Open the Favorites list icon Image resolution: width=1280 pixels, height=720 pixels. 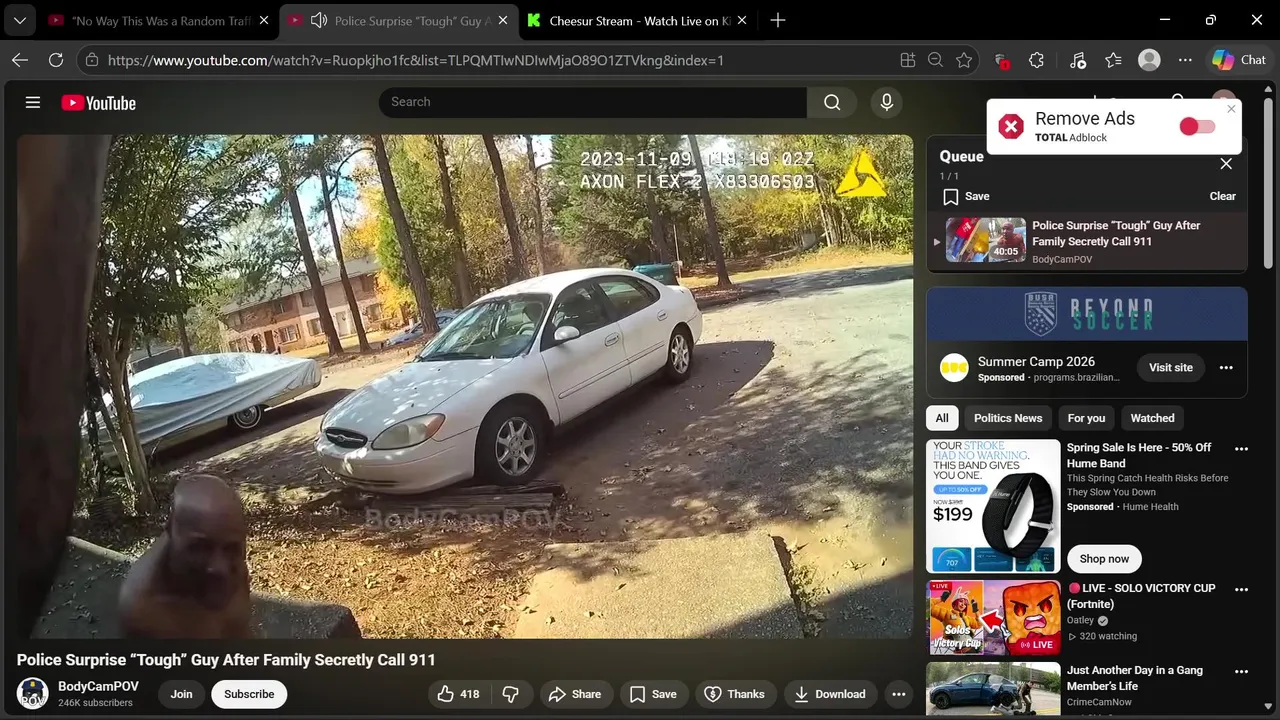(x=1113, y=60)
